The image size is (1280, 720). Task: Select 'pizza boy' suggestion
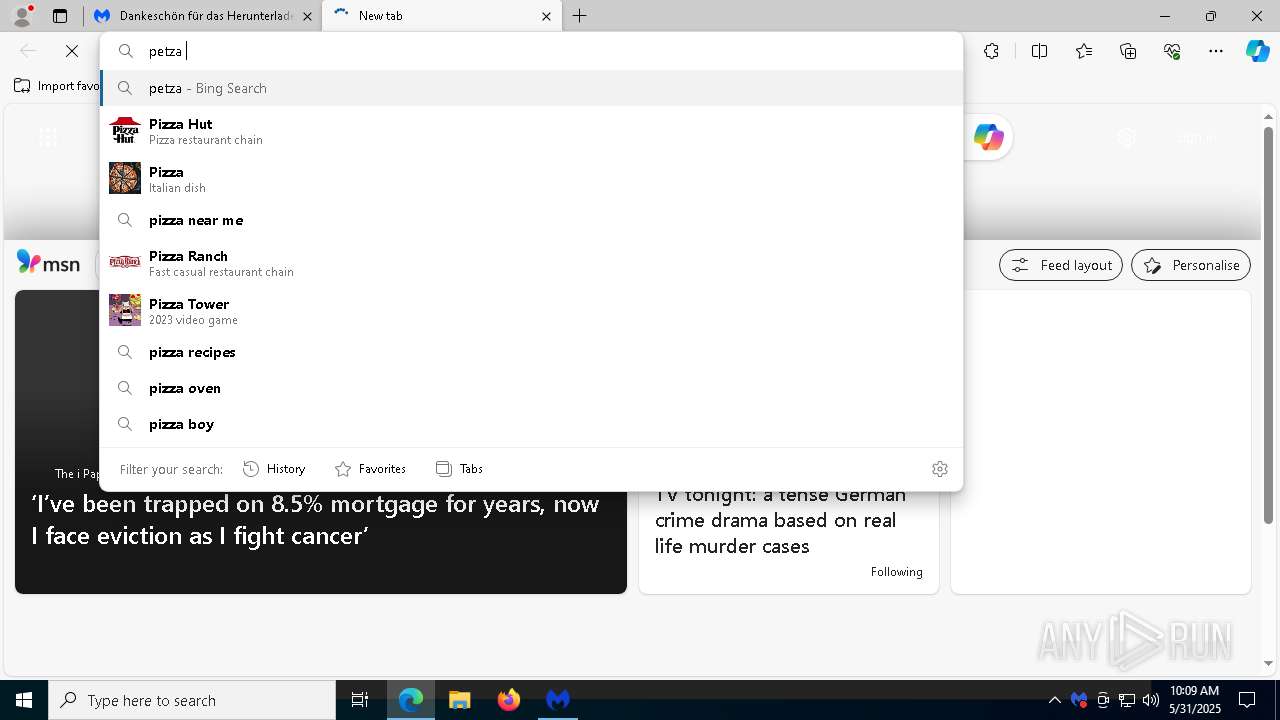point(531,424)
